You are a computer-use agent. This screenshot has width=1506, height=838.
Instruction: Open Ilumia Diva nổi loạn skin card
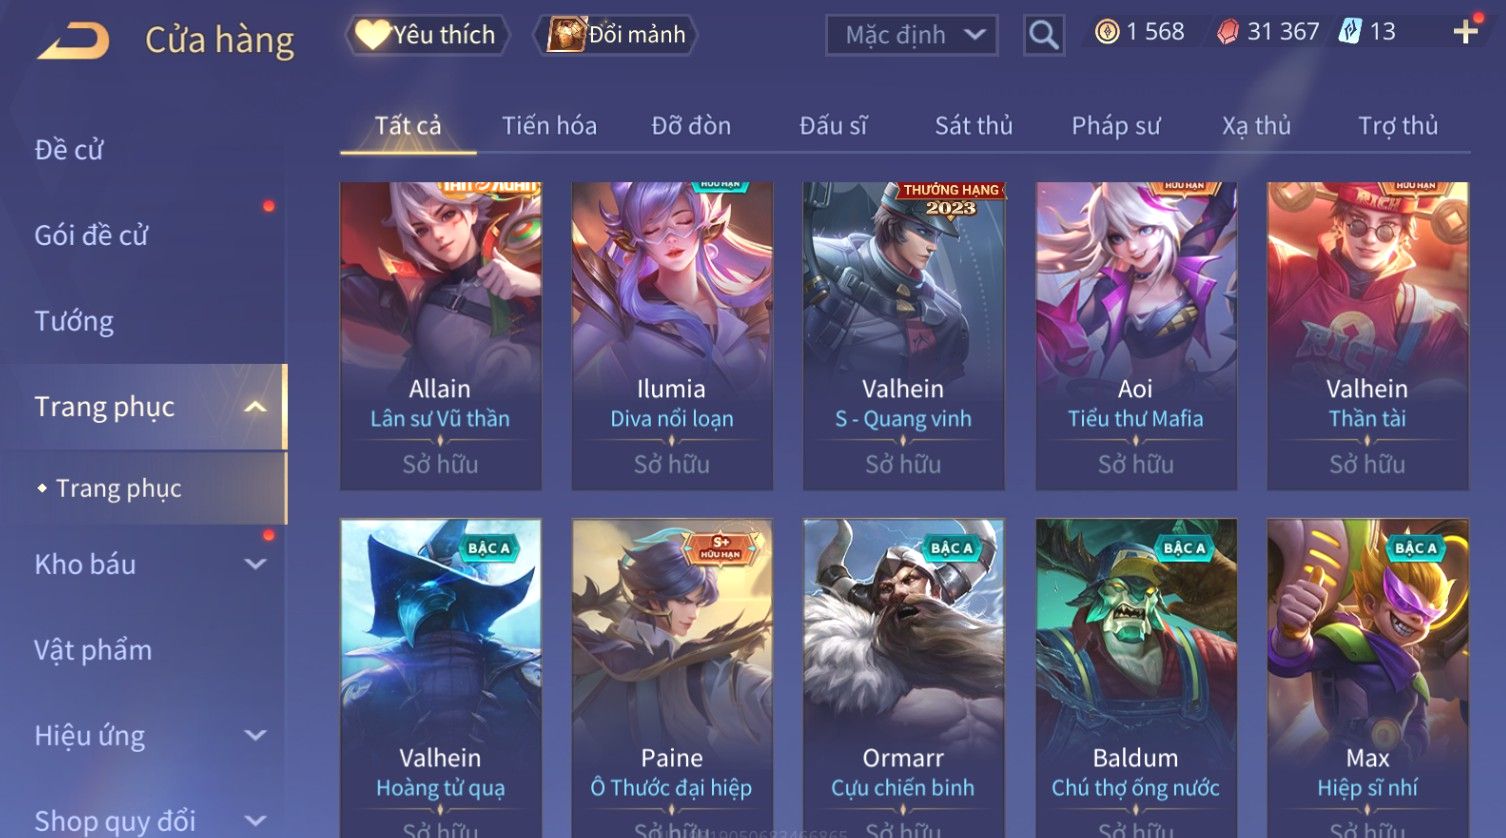click(672, 336)
